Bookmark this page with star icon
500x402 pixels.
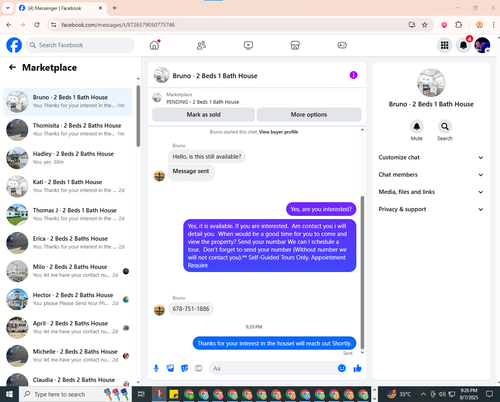[425, 25]
